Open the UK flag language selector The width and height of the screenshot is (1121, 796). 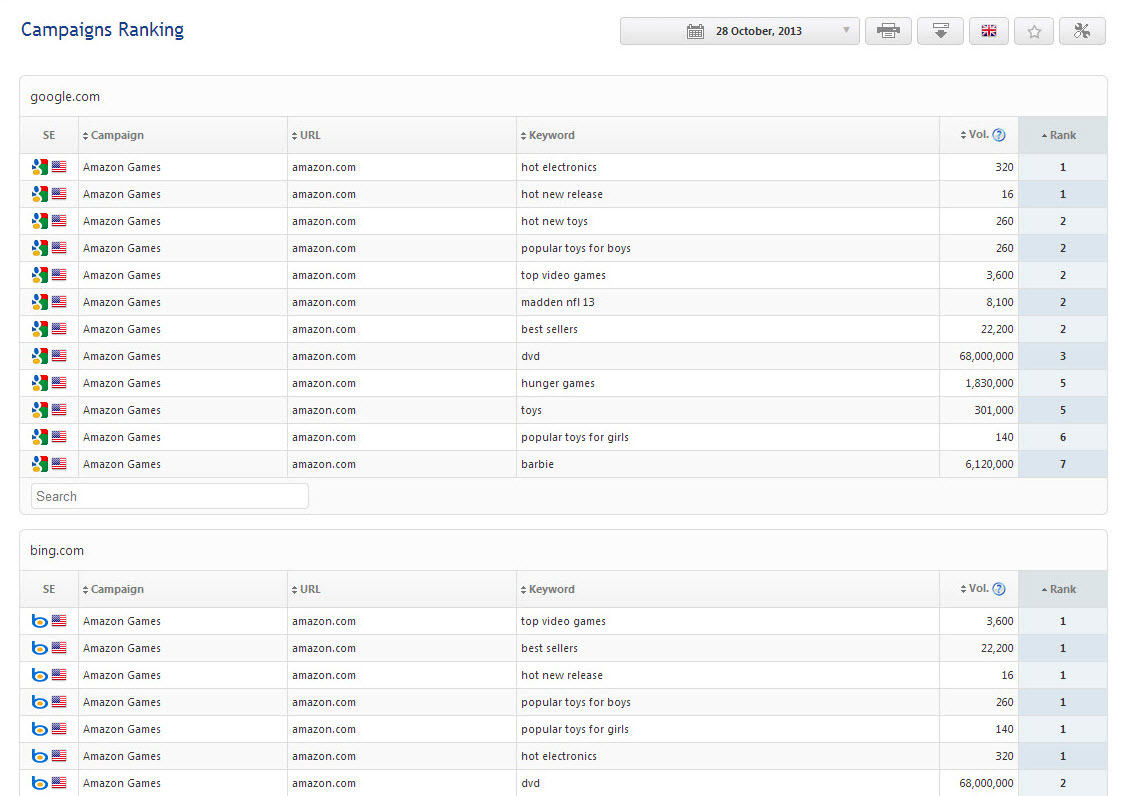[988, 31]
